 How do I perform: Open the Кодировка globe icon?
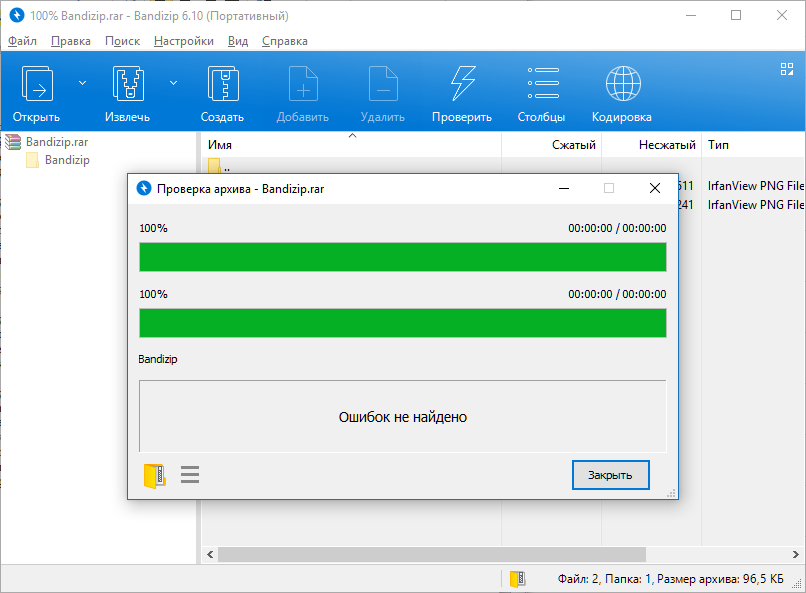[623, 83]
